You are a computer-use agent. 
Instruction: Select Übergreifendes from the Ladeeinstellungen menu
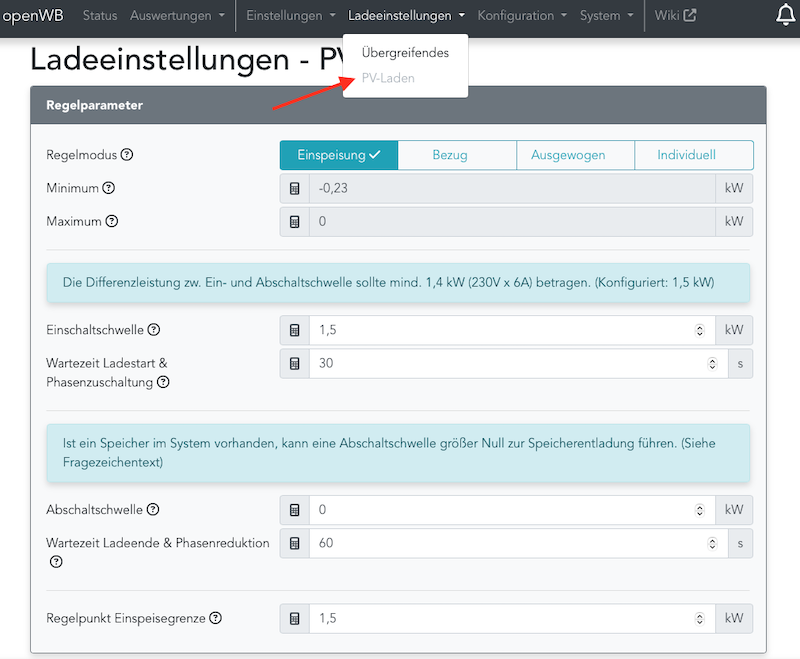405,51
